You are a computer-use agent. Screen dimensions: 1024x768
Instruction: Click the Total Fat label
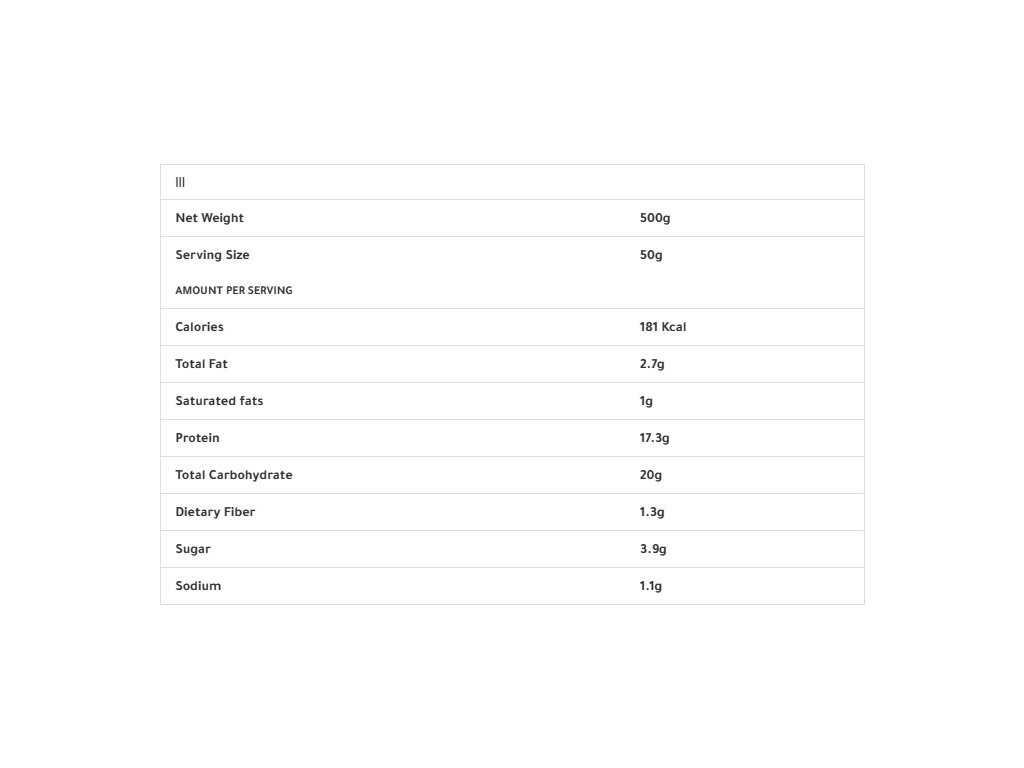(x=201, y=364)
